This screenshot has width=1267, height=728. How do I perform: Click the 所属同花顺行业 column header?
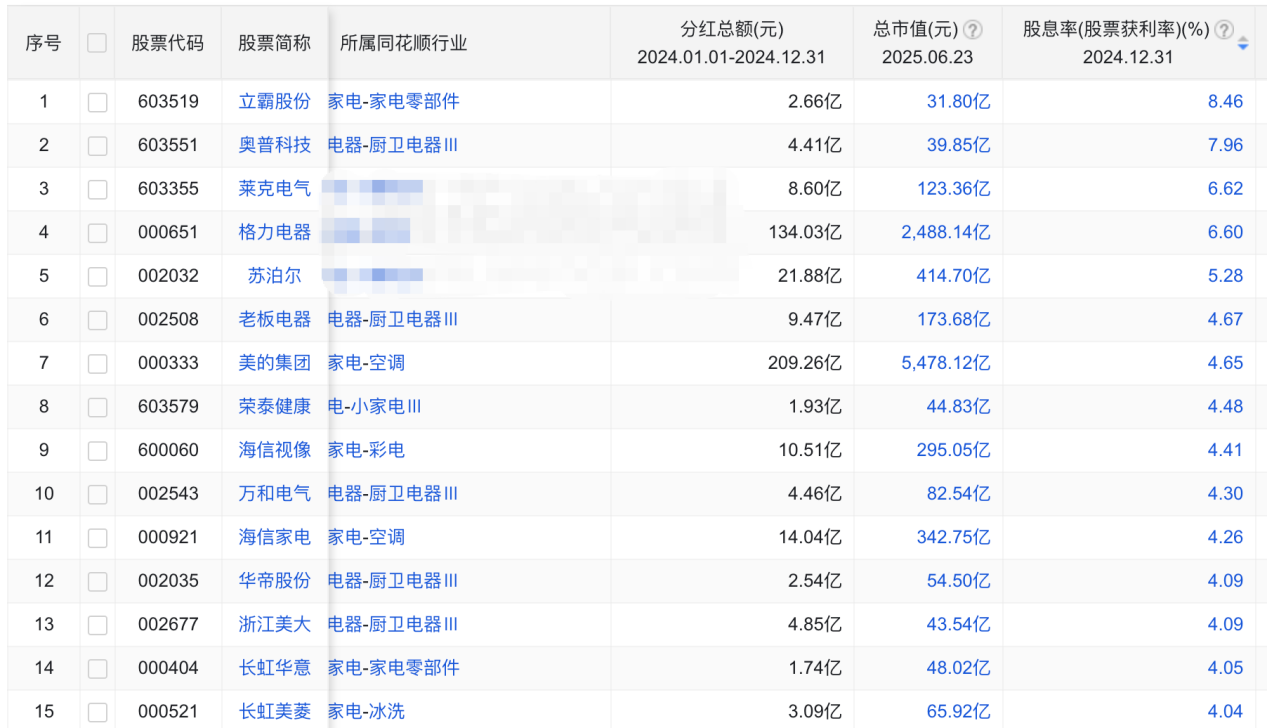point(404,43)
